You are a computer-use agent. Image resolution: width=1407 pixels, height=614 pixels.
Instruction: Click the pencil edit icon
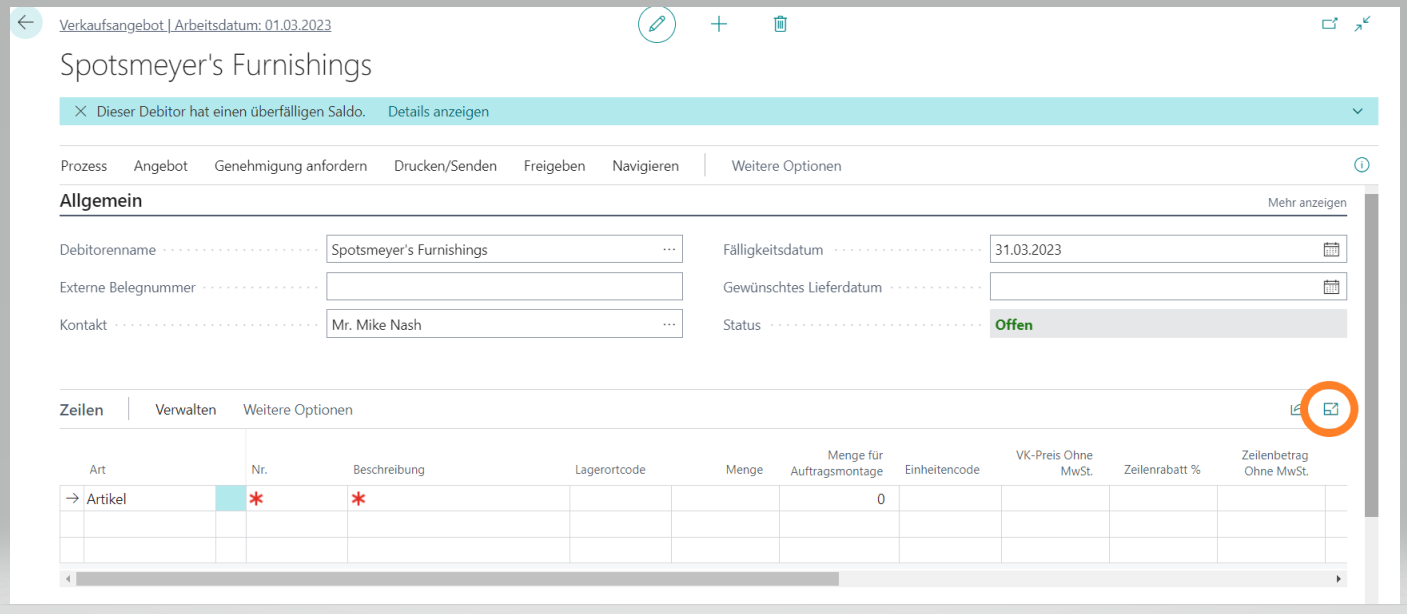coord(657,24)
